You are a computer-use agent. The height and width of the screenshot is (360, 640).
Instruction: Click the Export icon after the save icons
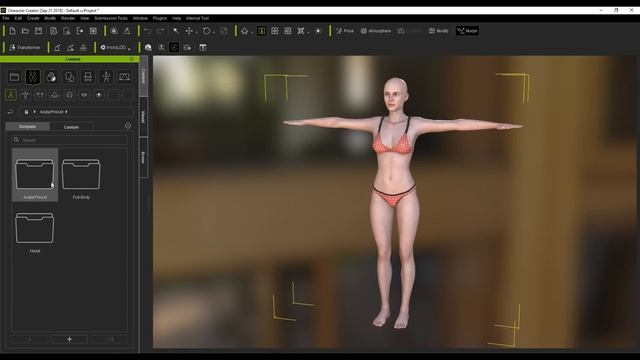tap(80, 31)
